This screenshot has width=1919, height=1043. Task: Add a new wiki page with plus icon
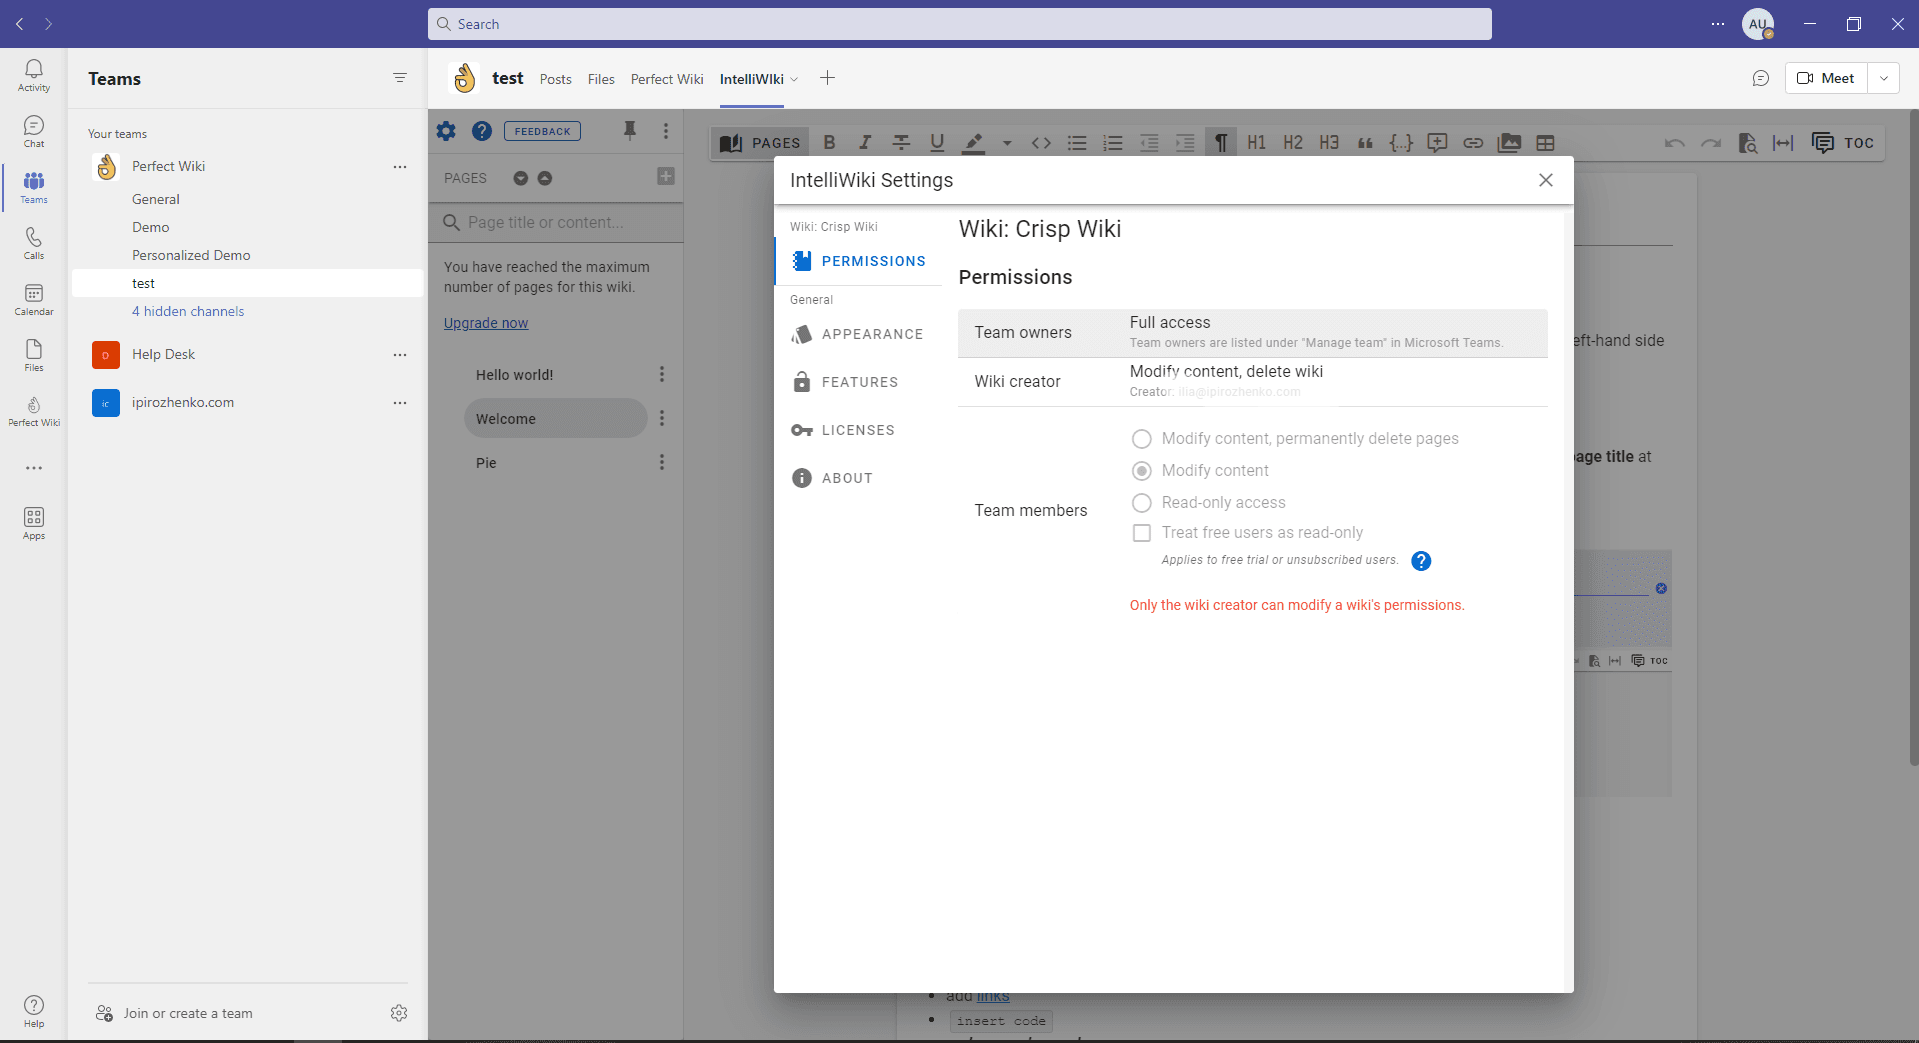(x=666, y=177)
